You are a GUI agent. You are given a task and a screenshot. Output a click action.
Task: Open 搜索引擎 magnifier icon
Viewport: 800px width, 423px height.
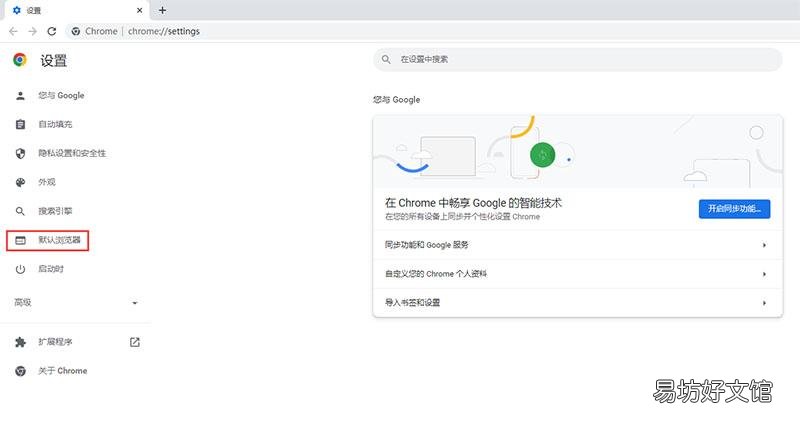[x=20, y=211]
